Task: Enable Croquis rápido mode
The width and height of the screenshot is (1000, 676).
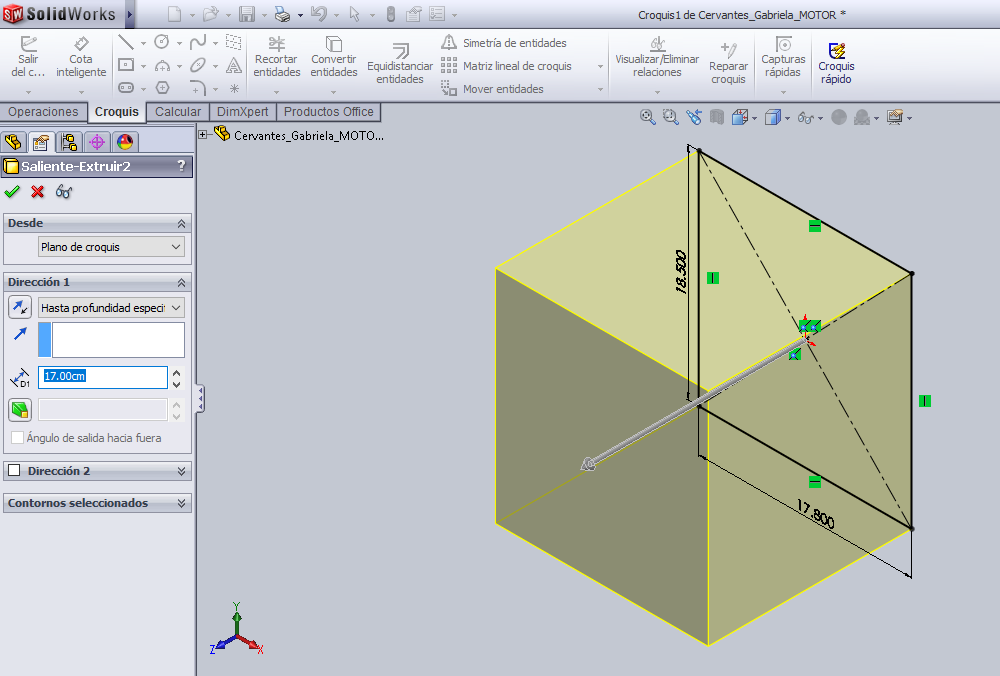Action: pos(836,61)
